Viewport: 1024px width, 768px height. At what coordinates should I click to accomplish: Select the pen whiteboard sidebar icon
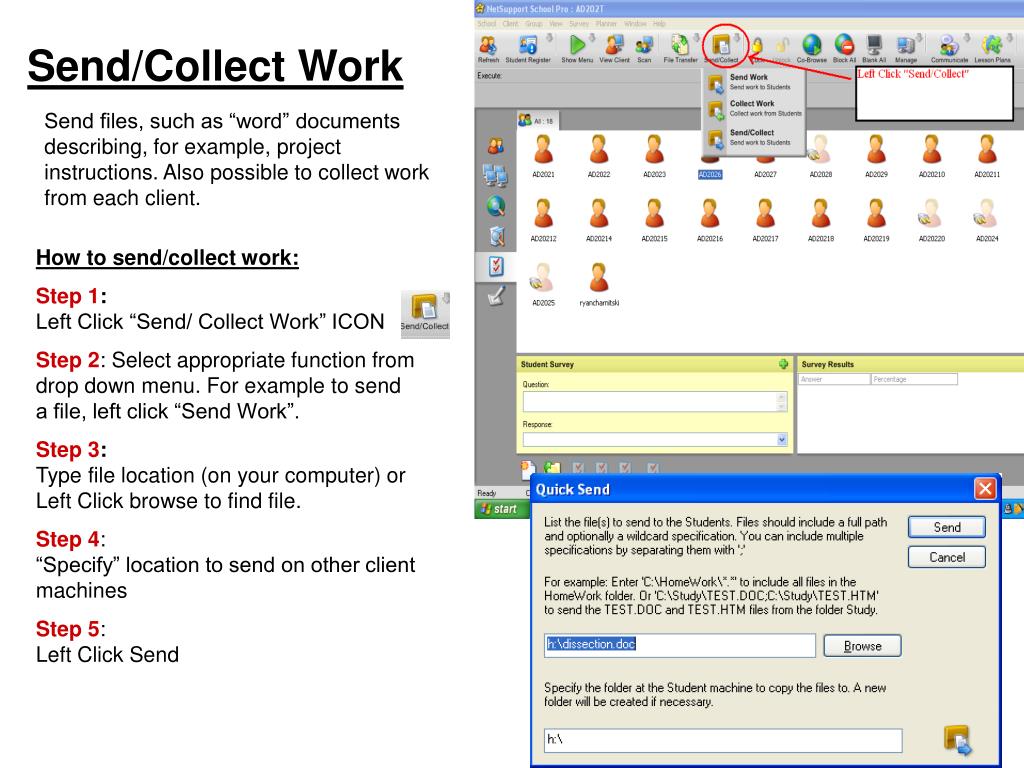(496, 296)
